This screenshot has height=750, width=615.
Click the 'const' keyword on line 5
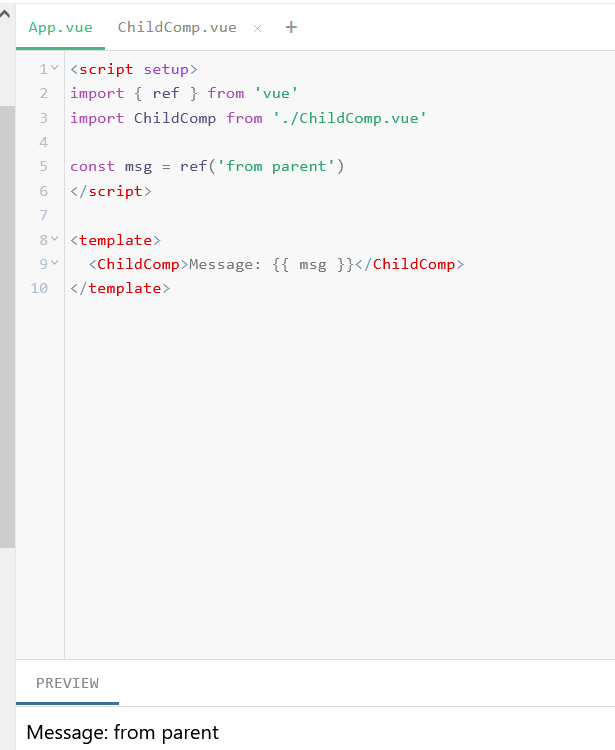click(92, 166)
